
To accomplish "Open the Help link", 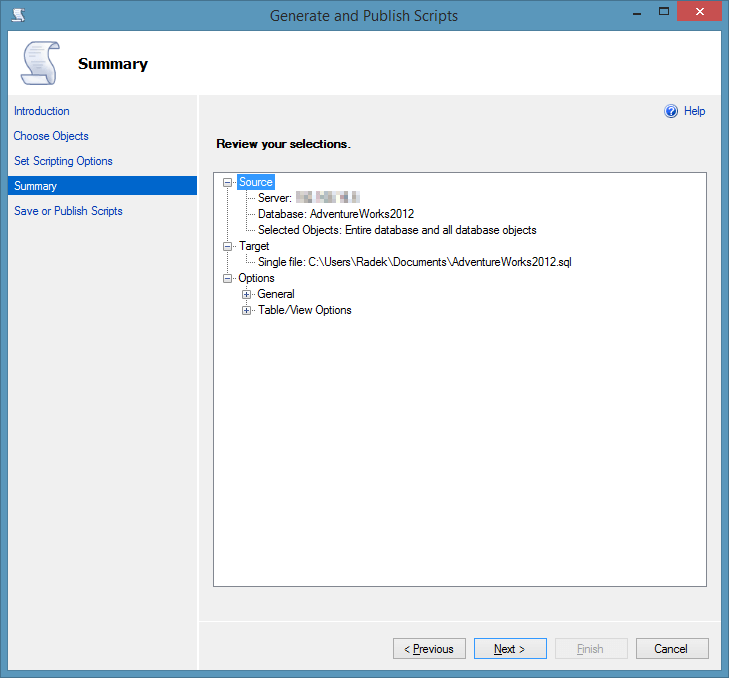I will coord(695,111).
